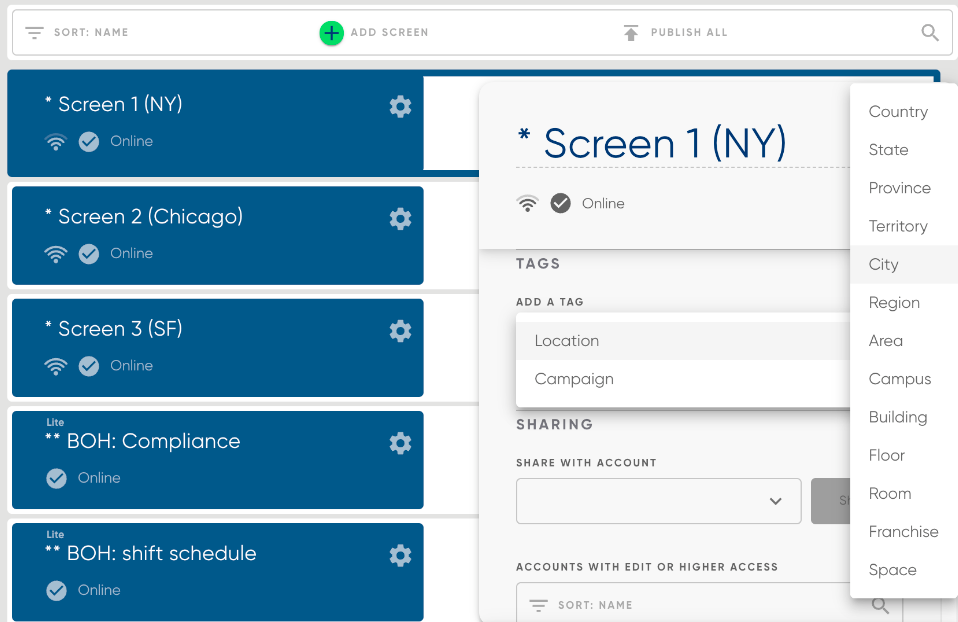Viewport: 958px width, 622px height.
Task: Click the green Add Screen plus icon
Action: pyautogui.click(x=331, y=32)
